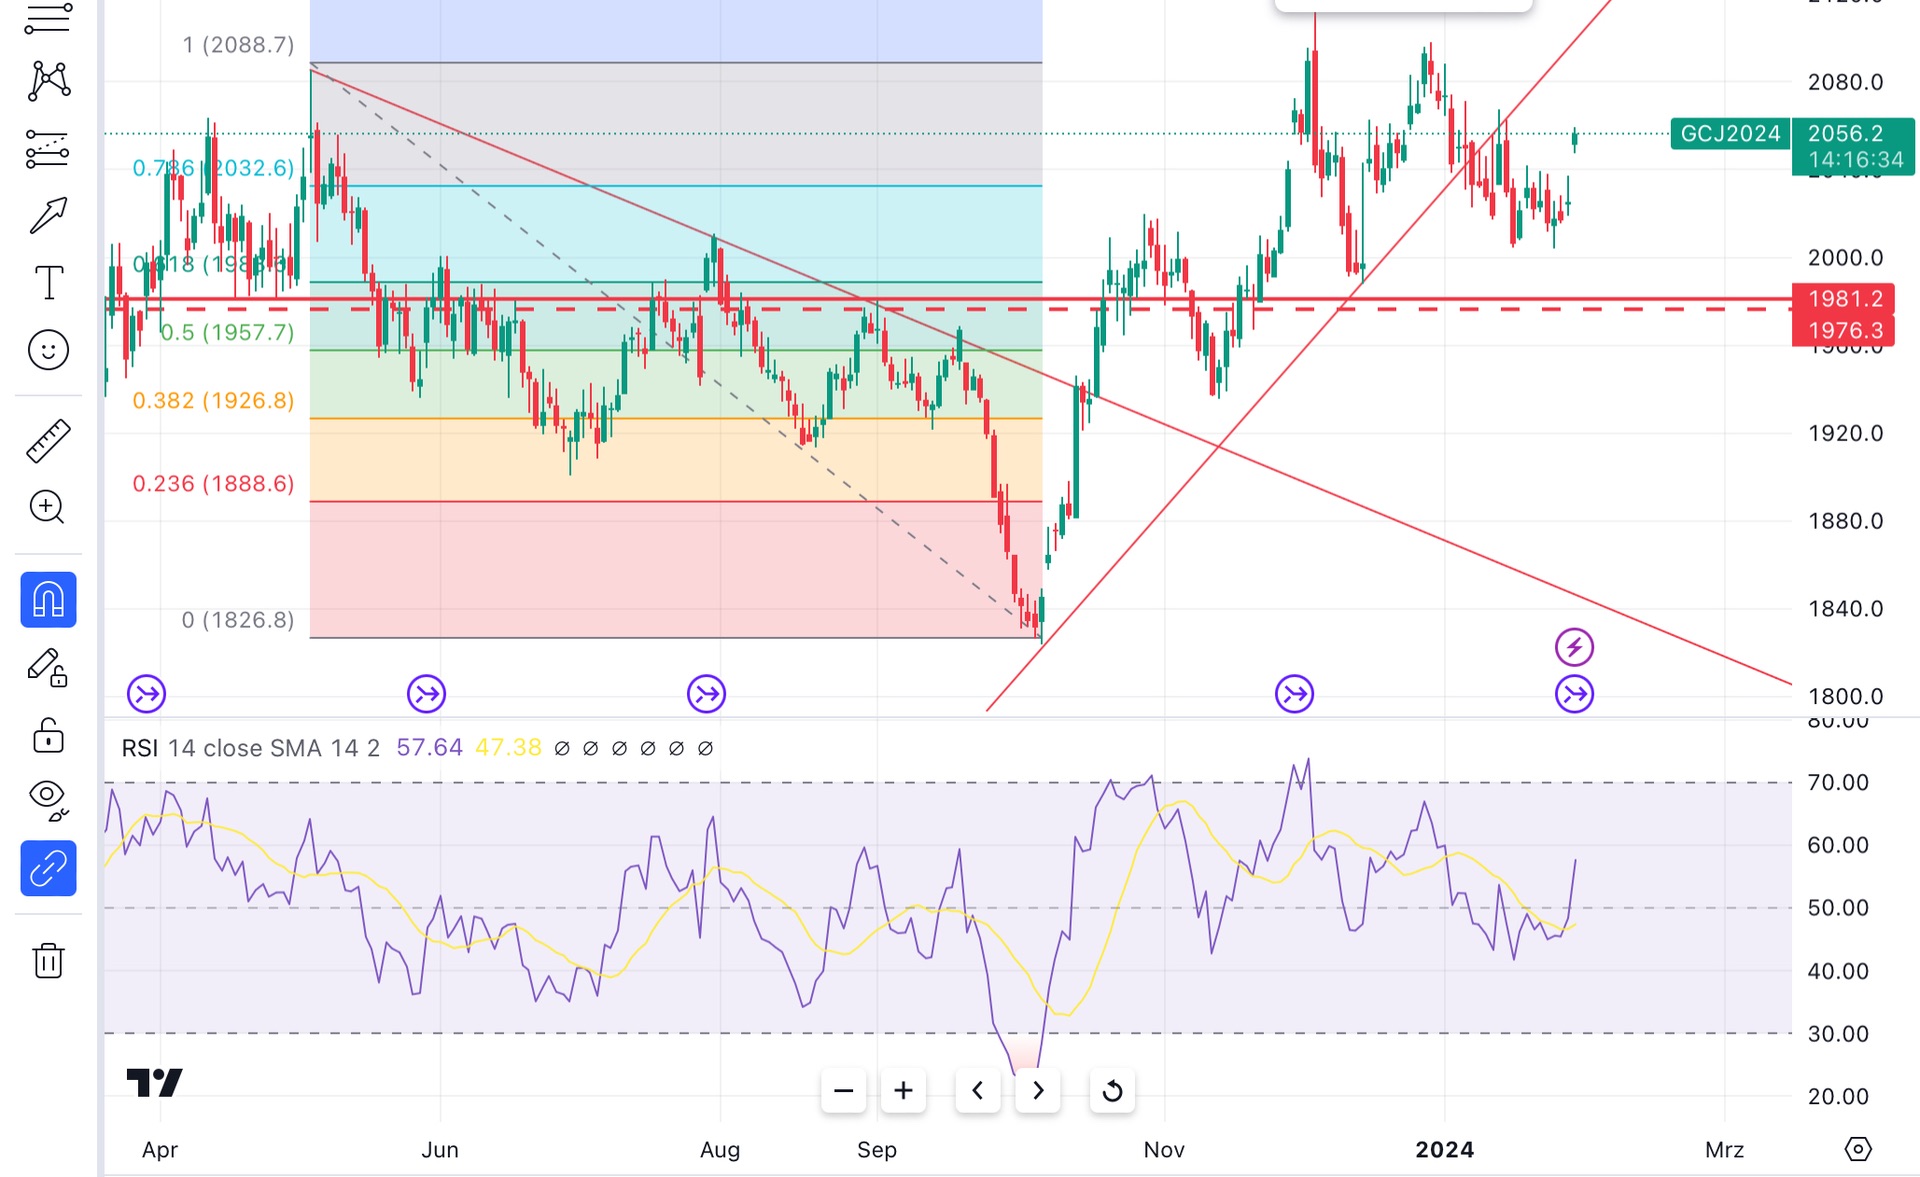This screenshot has height=1177, width=1920.
Task: Toggle lock all drawings
Action: coord(48,735)
